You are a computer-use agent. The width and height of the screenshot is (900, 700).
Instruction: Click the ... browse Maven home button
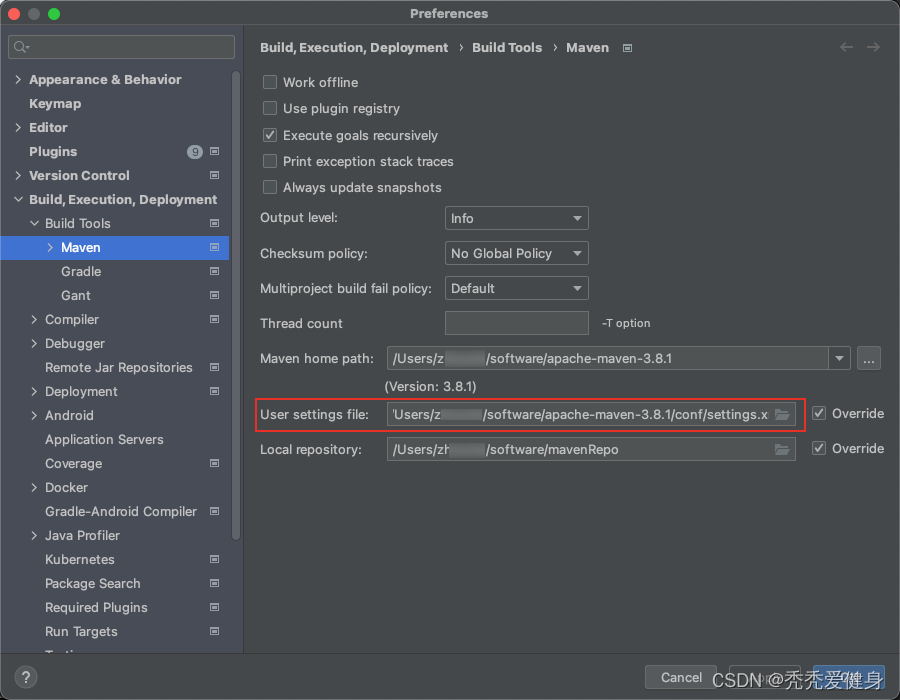[868, 359]
